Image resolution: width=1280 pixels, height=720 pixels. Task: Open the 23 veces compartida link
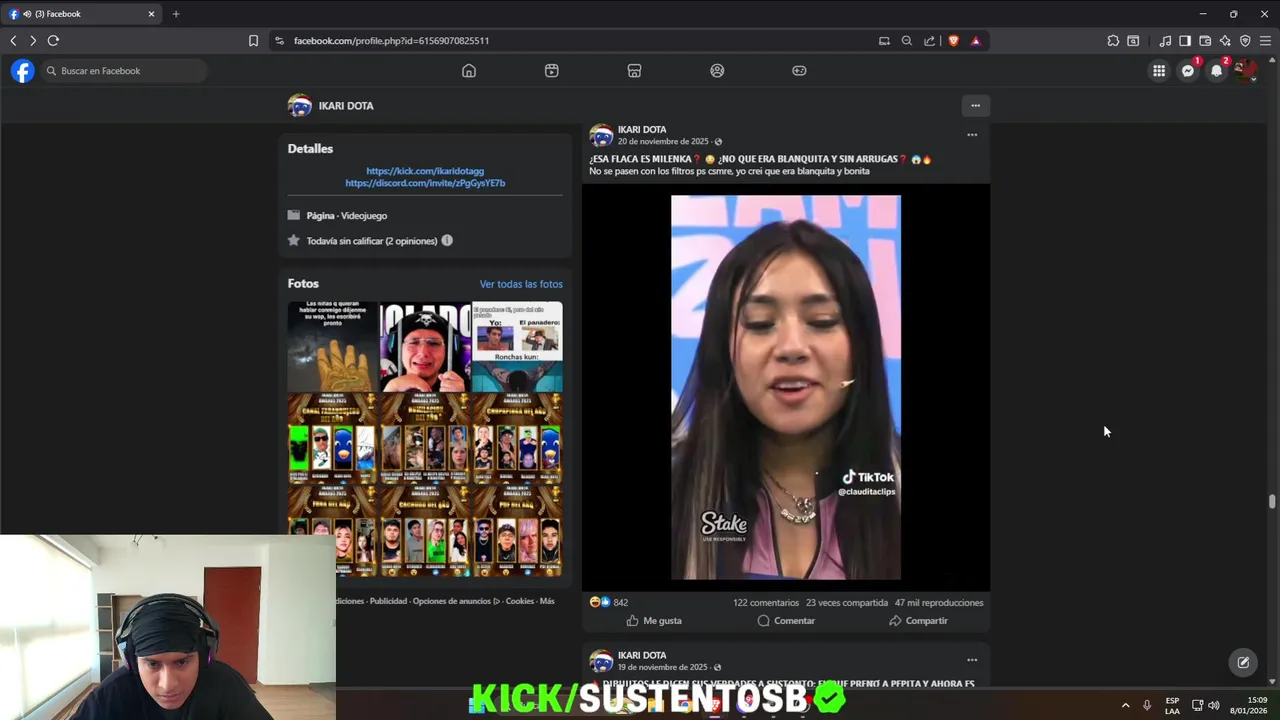[847, 603]
